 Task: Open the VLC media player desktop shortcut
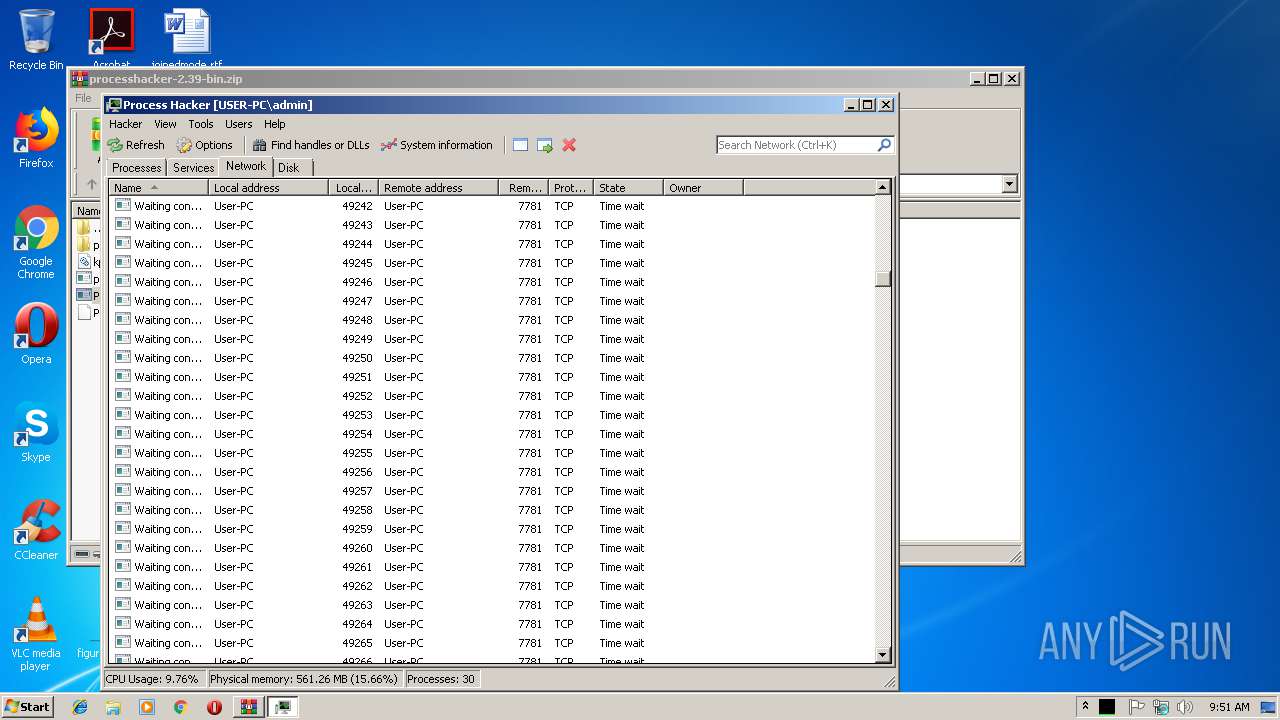[x=36, y=634]
